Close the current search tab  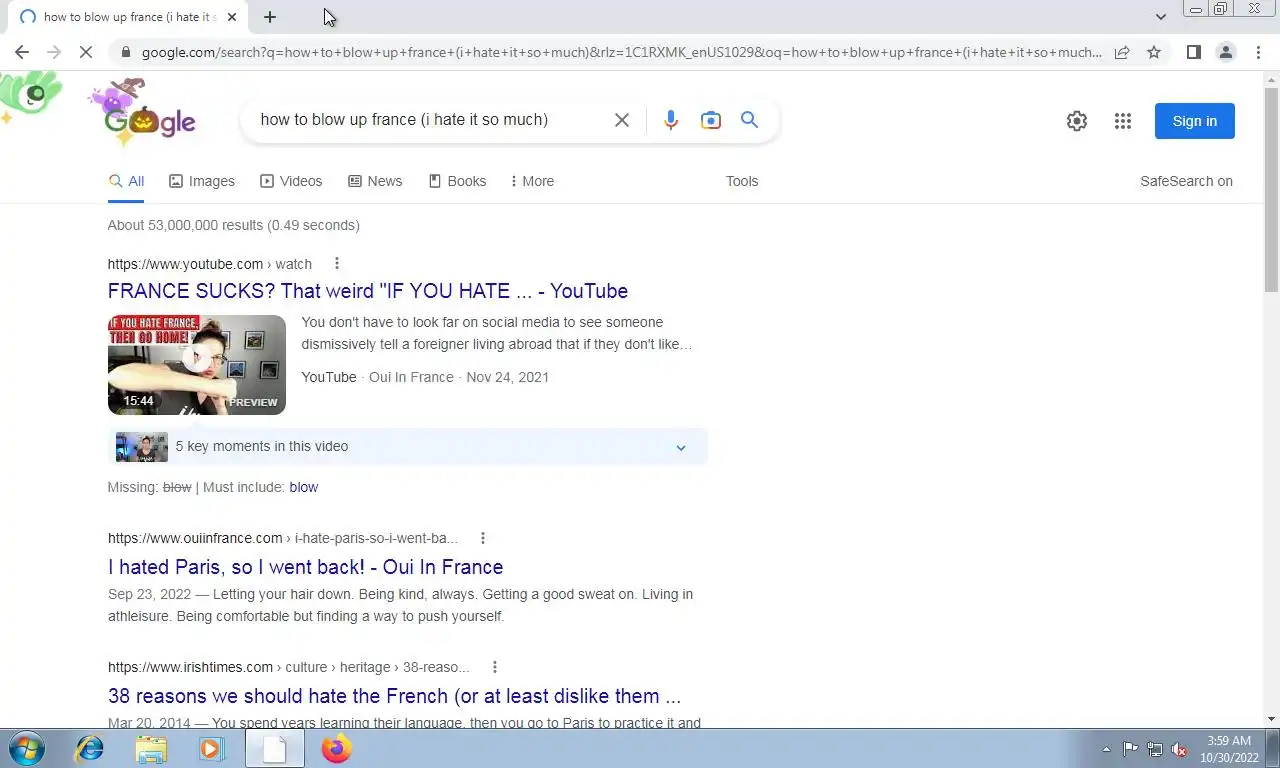[232, 17]
